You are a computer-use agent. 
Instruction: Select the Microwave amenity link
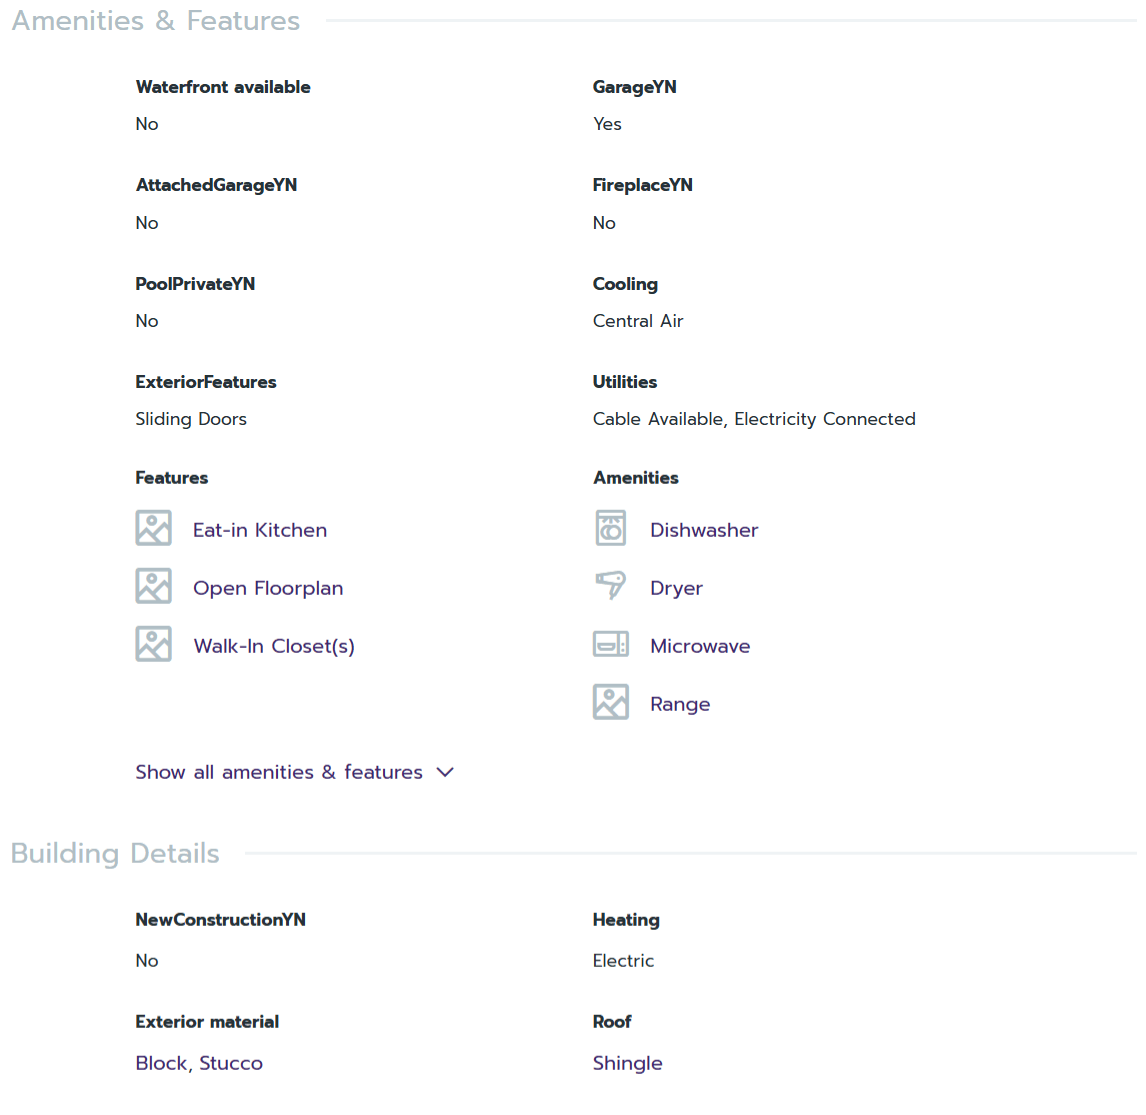click(700, 646)
